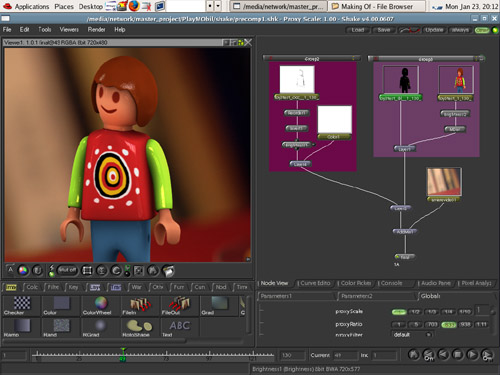Click frame marker on the time bar
500x375 pixels.
(123, 355)
